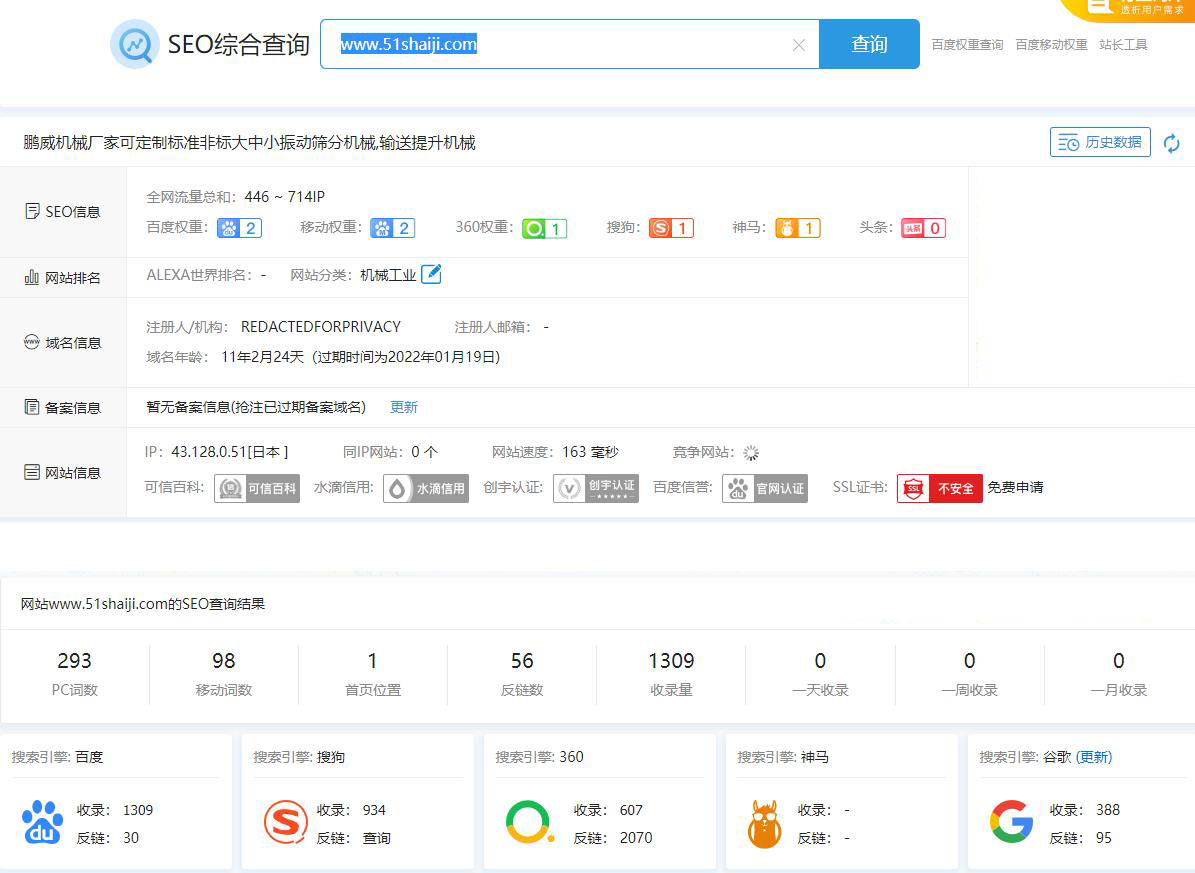Open Google results via the Google icon

pyautogui.click(x=1010, y=822)
